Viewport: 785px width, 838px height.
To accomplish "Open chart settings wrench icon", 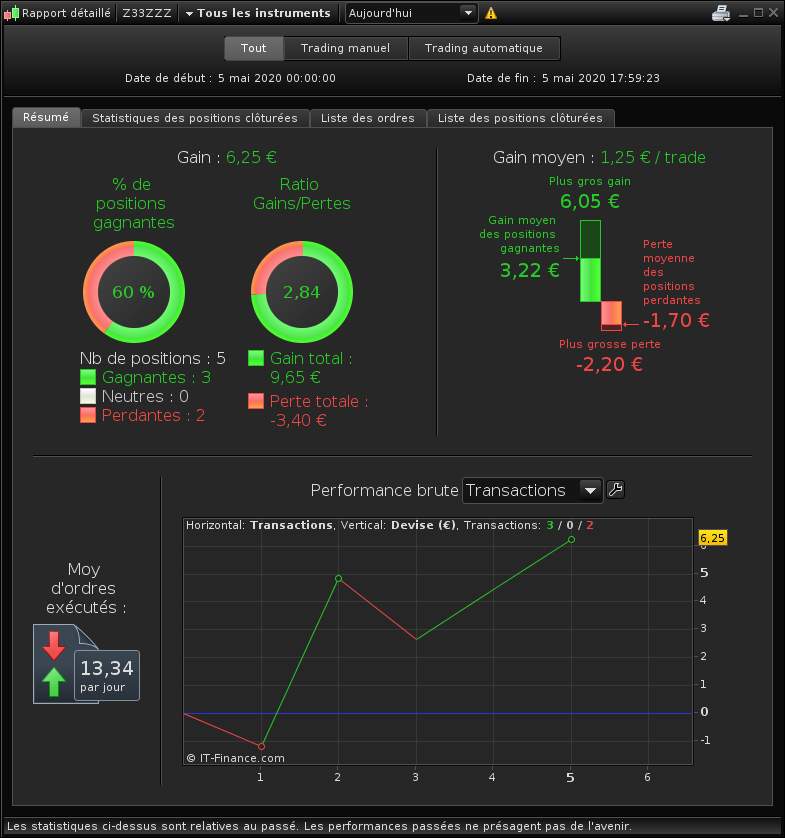I will 616,490.
